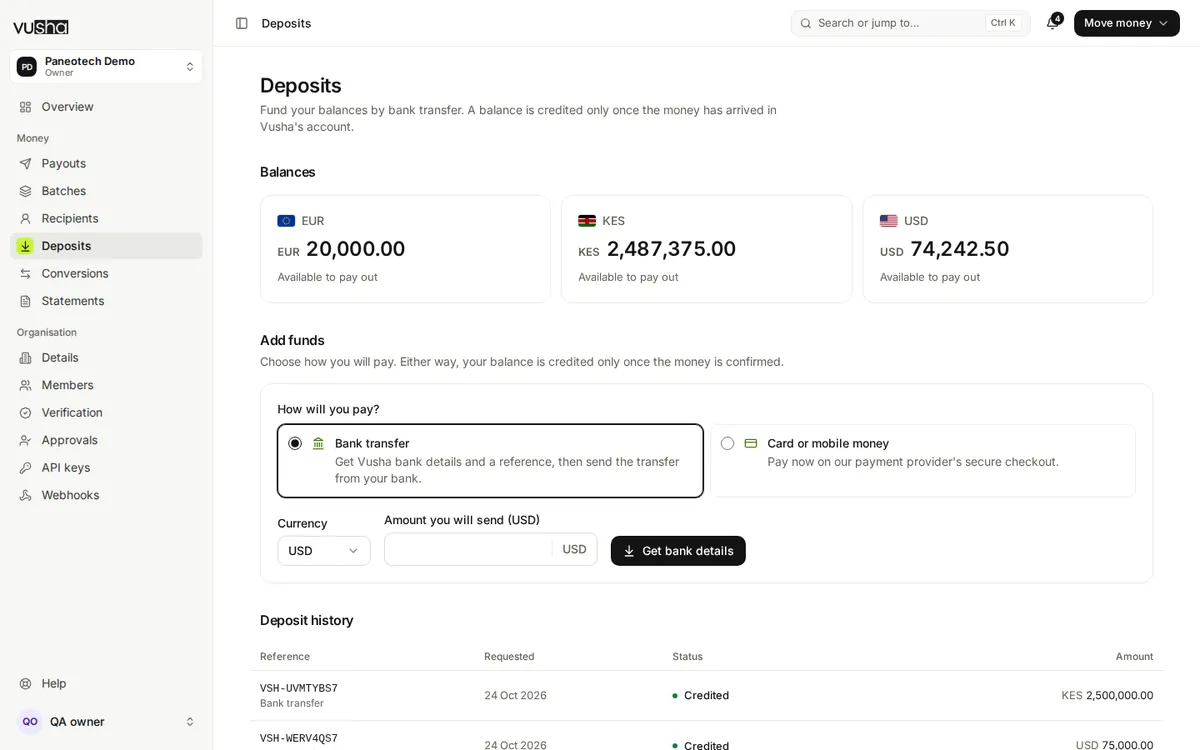Click the green card payment icon
The height and width of the screenshot is (750, 1200).
(750, 443)
